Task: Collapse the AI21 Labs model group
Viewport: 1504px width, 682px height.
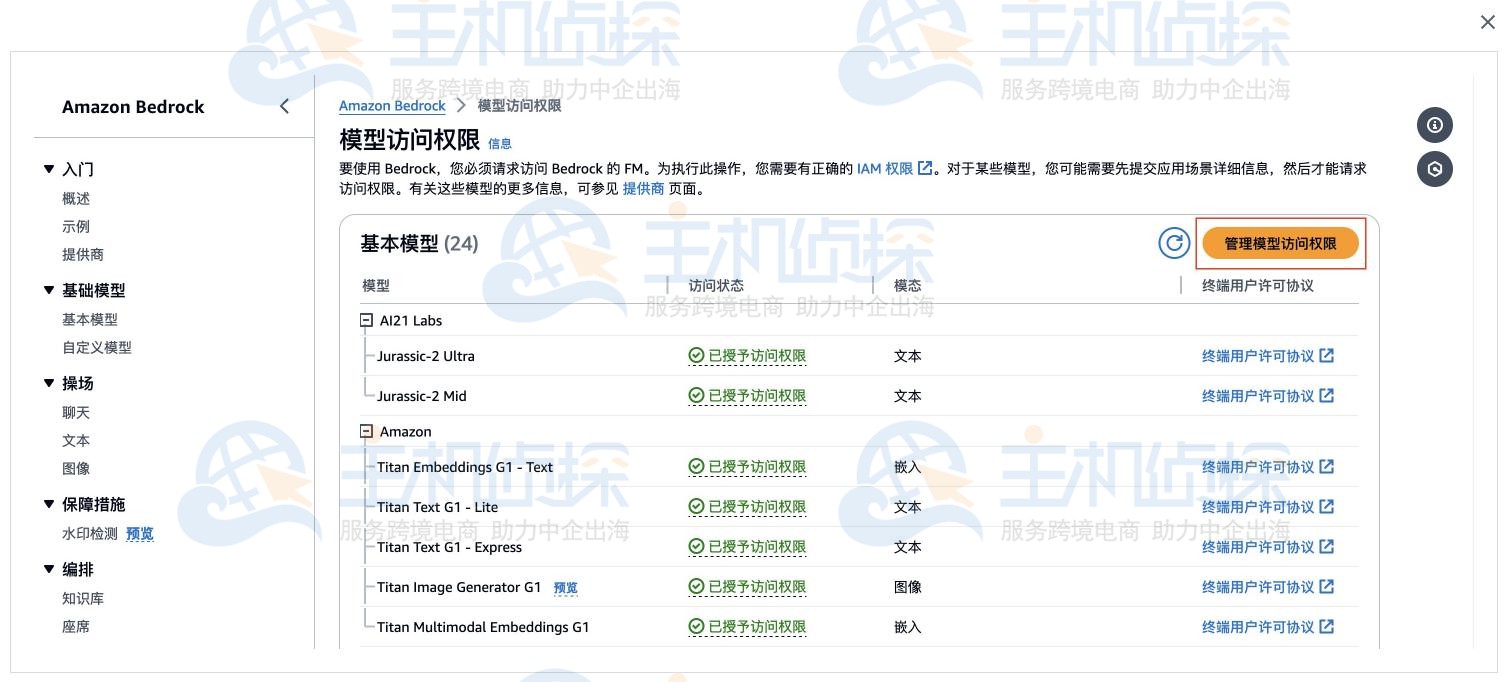Action: point(366,320)
